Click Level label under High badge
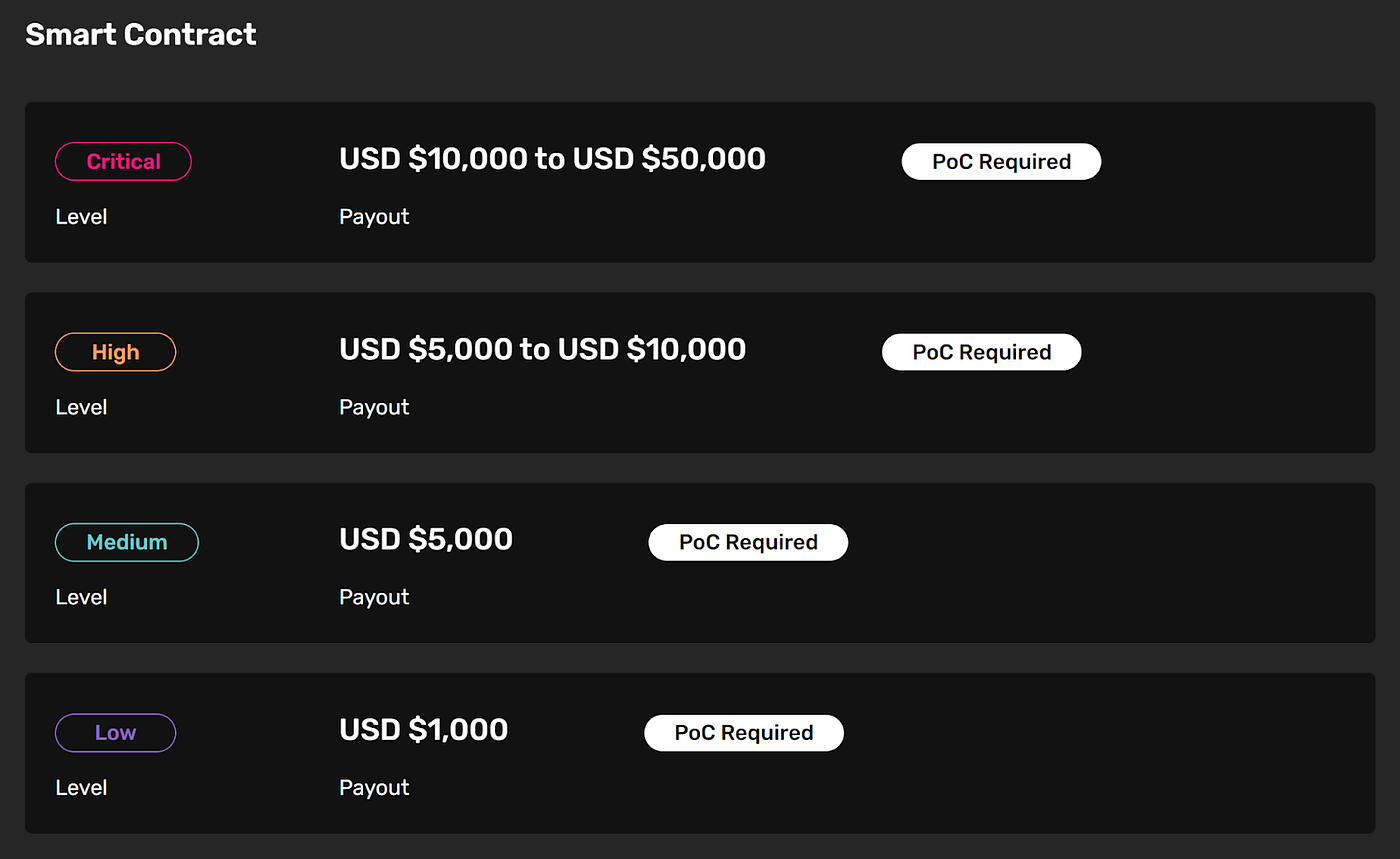The height and width of the screenshot is (859, 1400). click(81, 407)
